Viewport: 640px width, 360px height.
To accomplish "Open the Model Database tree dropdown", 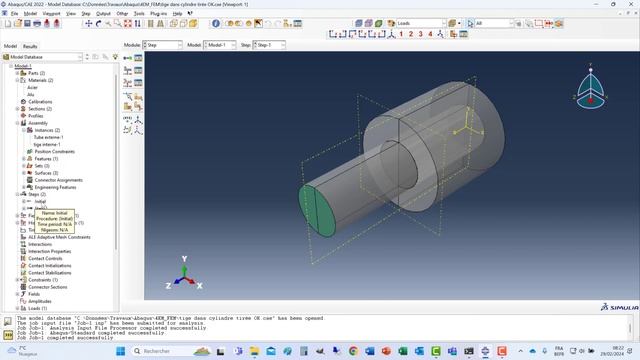I will [x=42, y=57].
